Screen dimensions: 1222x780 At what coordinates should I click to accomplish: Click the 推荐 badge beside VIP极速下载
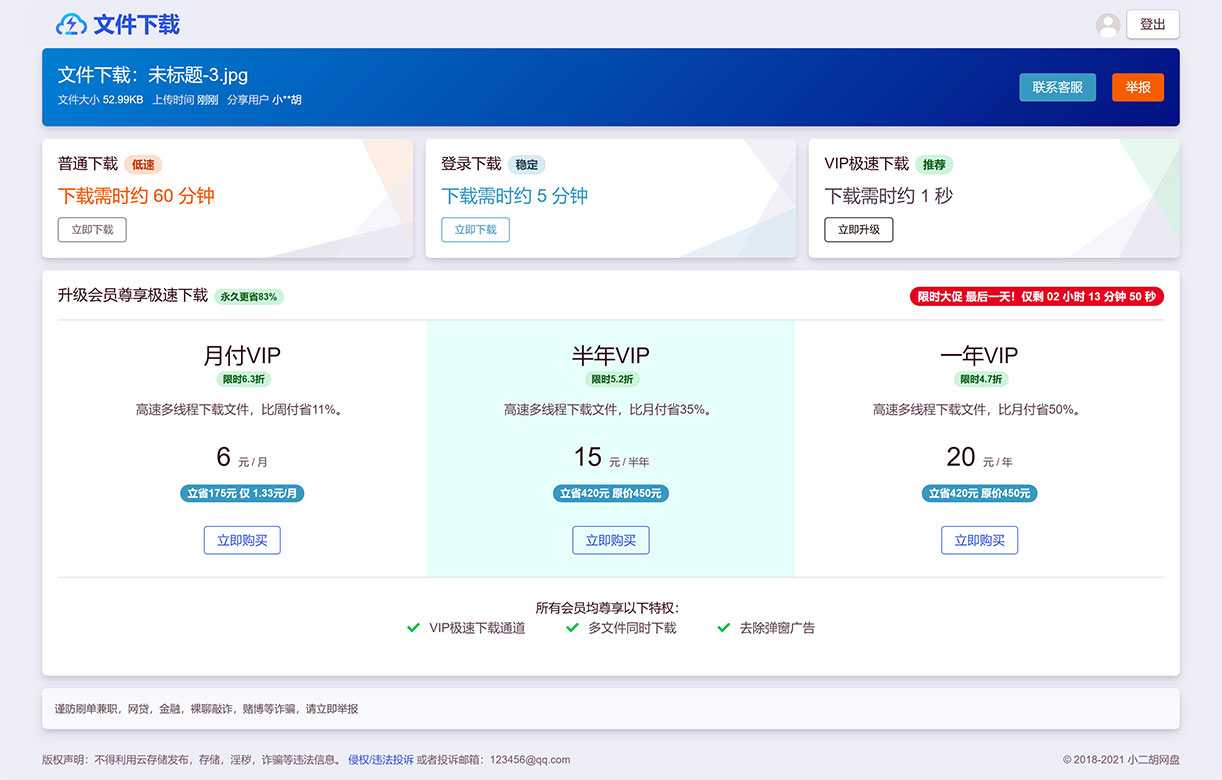click(933, 164)
